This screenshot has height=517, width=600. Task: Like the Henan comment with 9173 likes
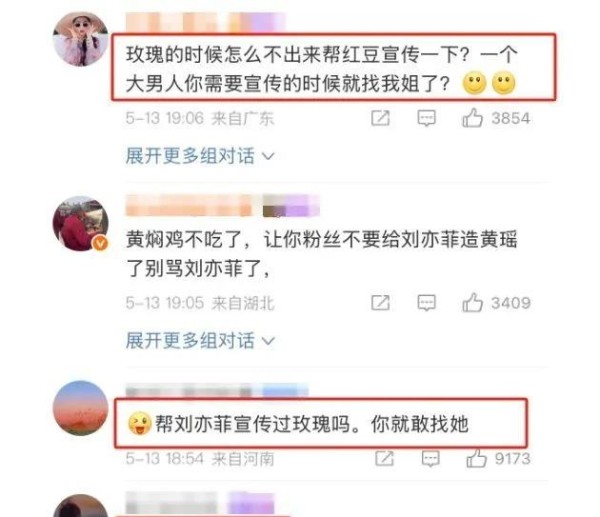[x=476, y=458]
